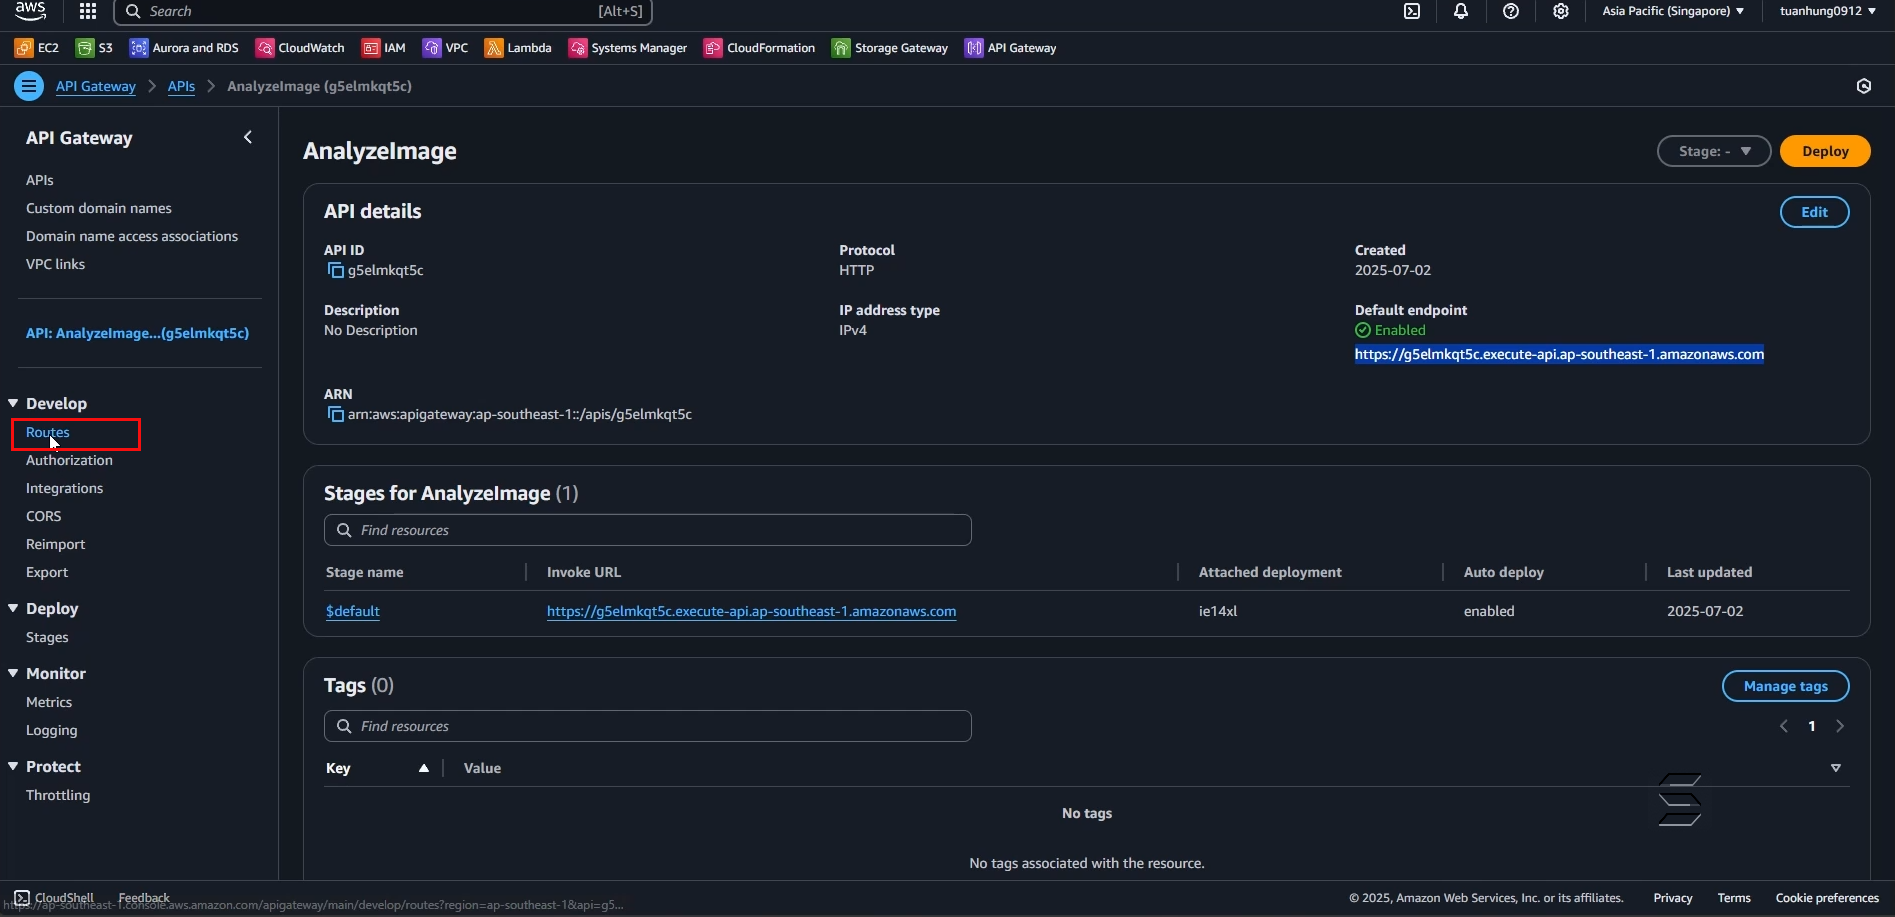Go to API Gateway breadcrumb
The width and height of the screenshot is (1895, 917).
[x=95, y=86]
